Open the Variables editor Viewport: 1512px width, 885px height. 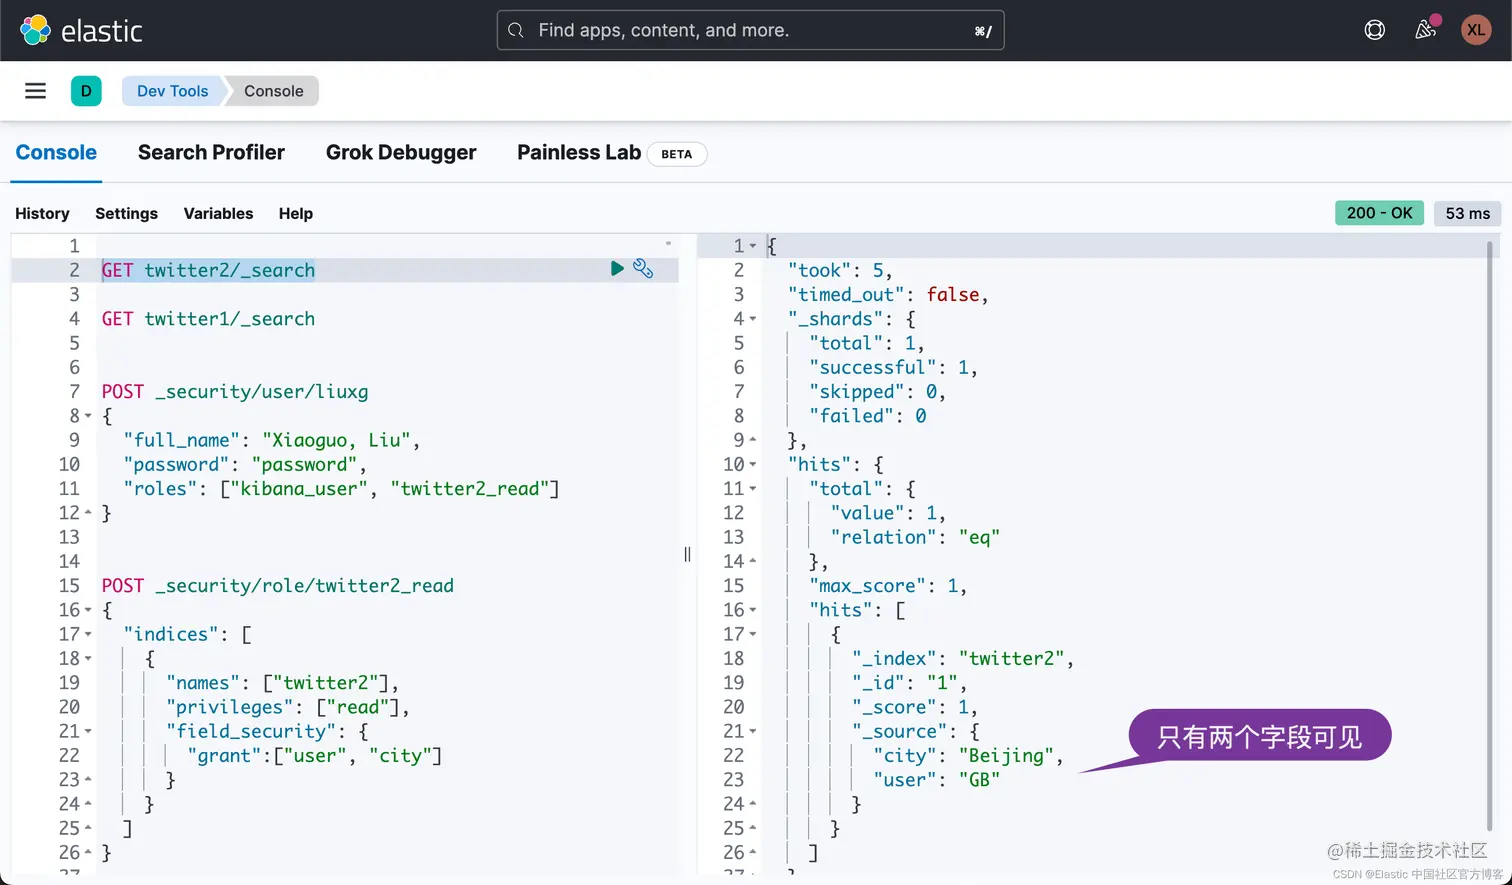coord(218,213)
